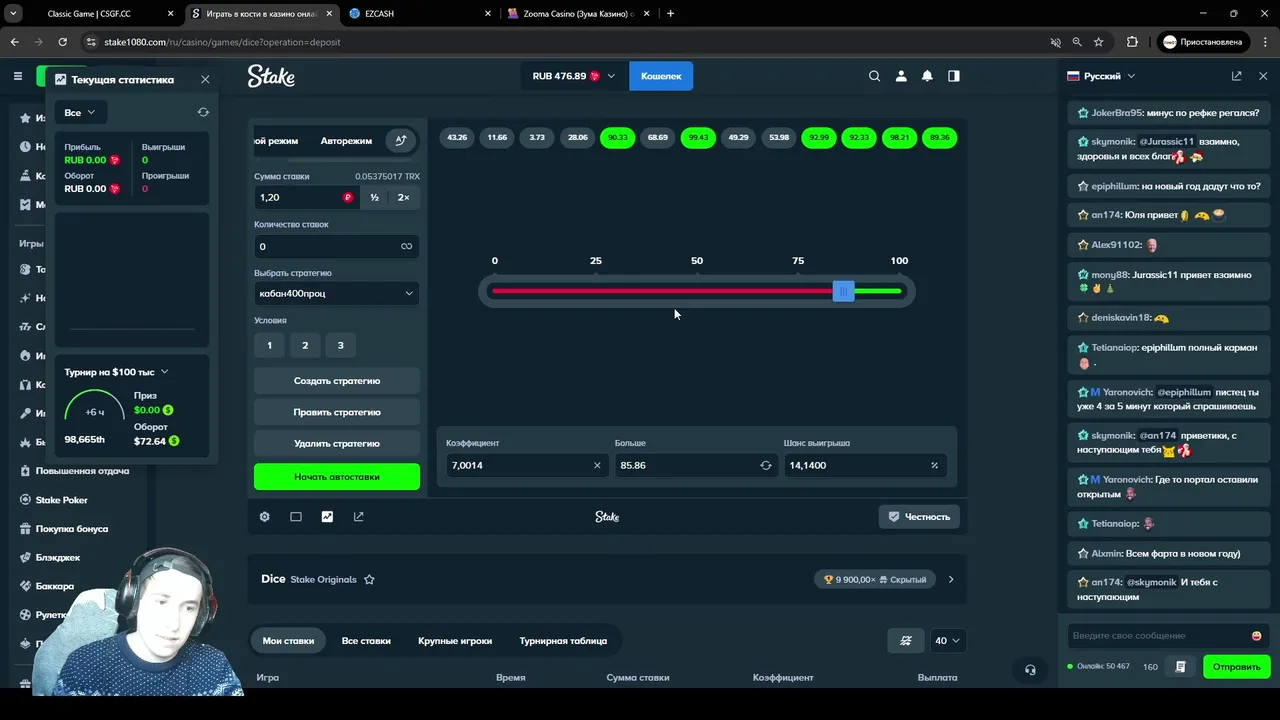
Task: Open the user profile icon
Action: [901, 76]
